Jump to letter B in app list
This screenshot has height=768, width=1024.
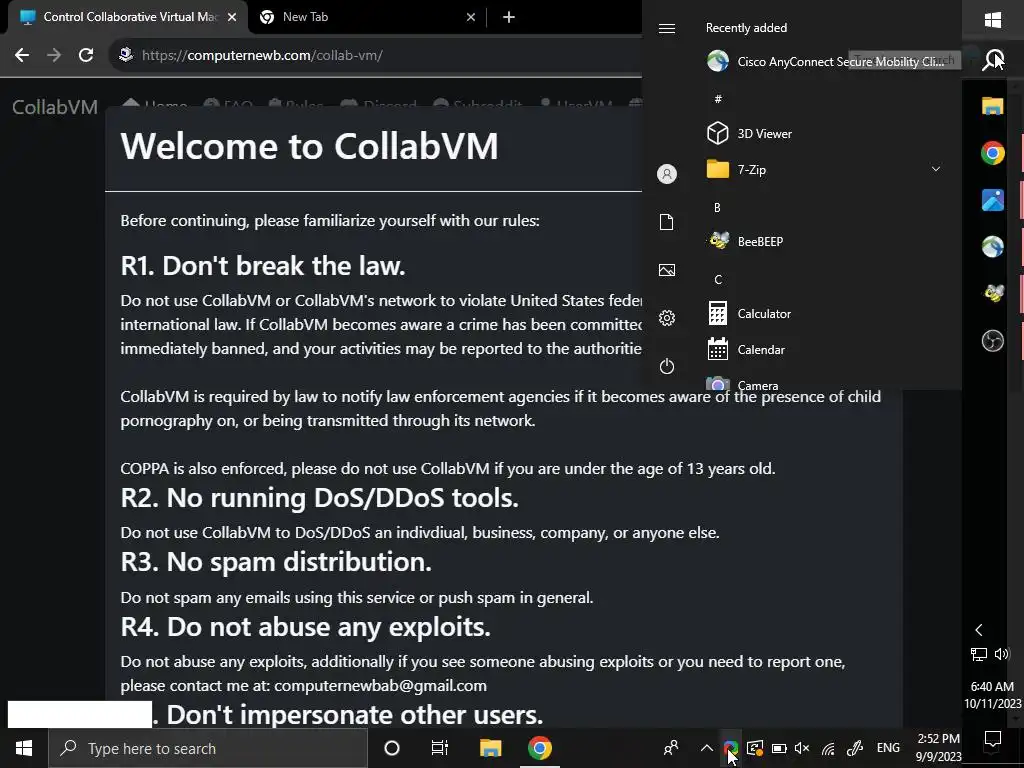pyautogui.click(x=717, y=207)
